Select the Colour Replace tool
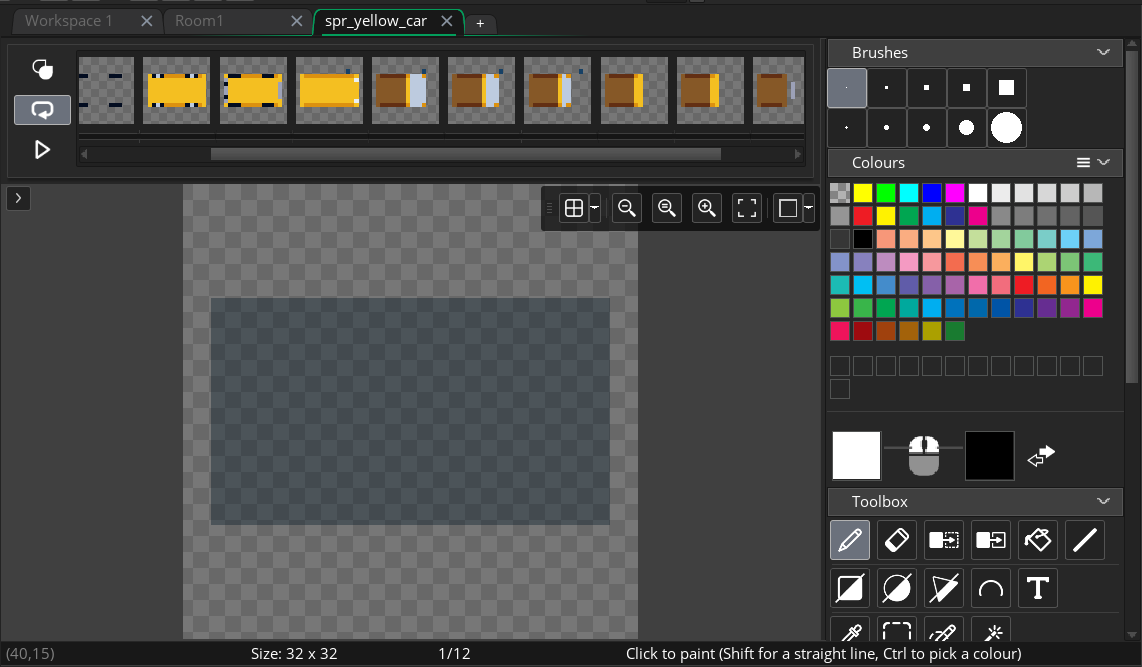Viewport: 1142px width, 667px height. 991,540
